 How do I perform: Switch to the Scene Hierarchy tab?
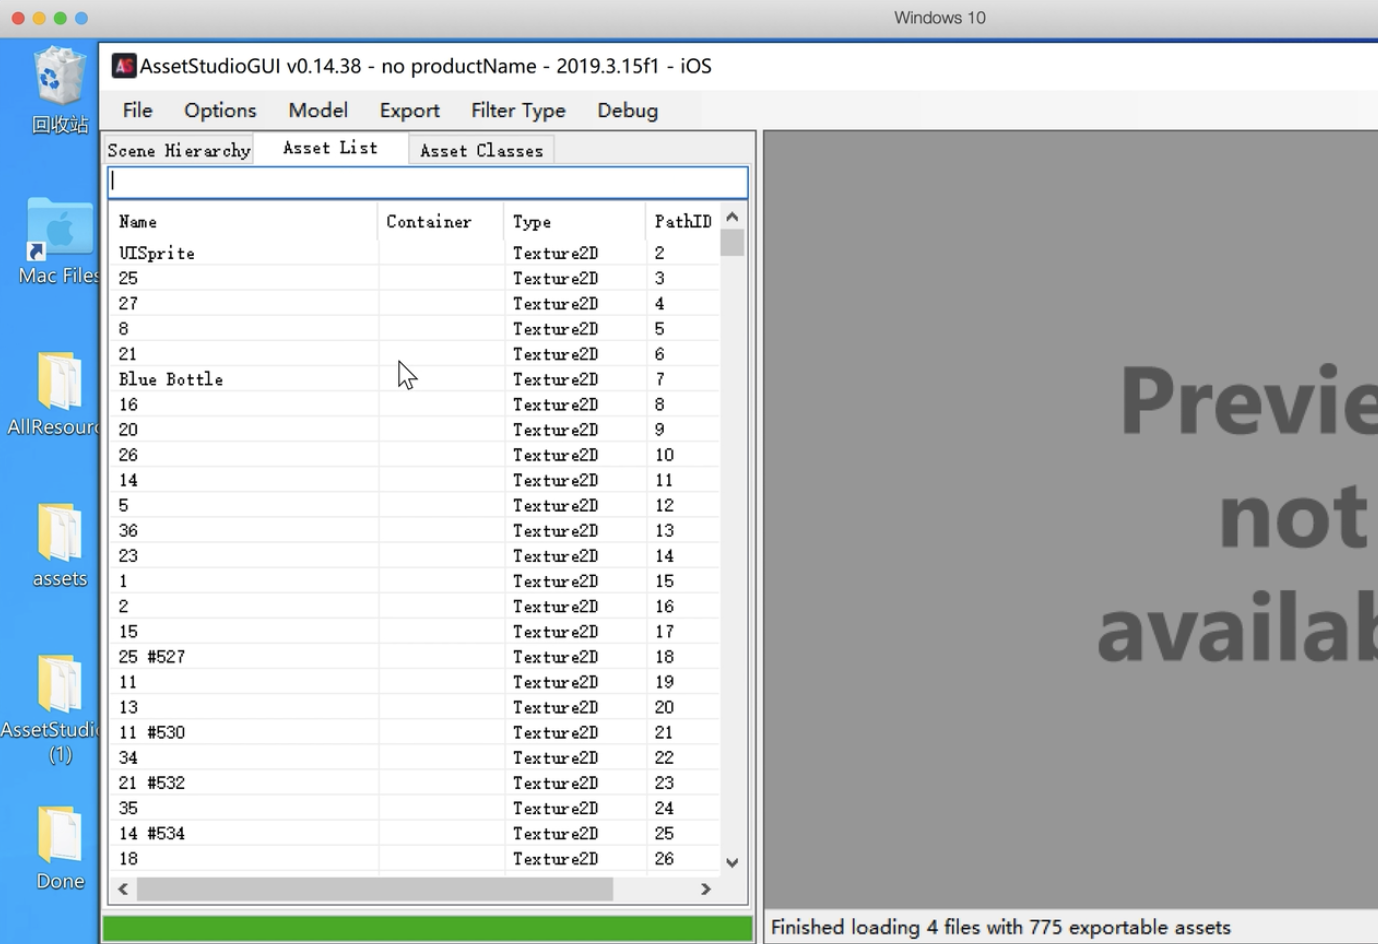pos(179,150)
